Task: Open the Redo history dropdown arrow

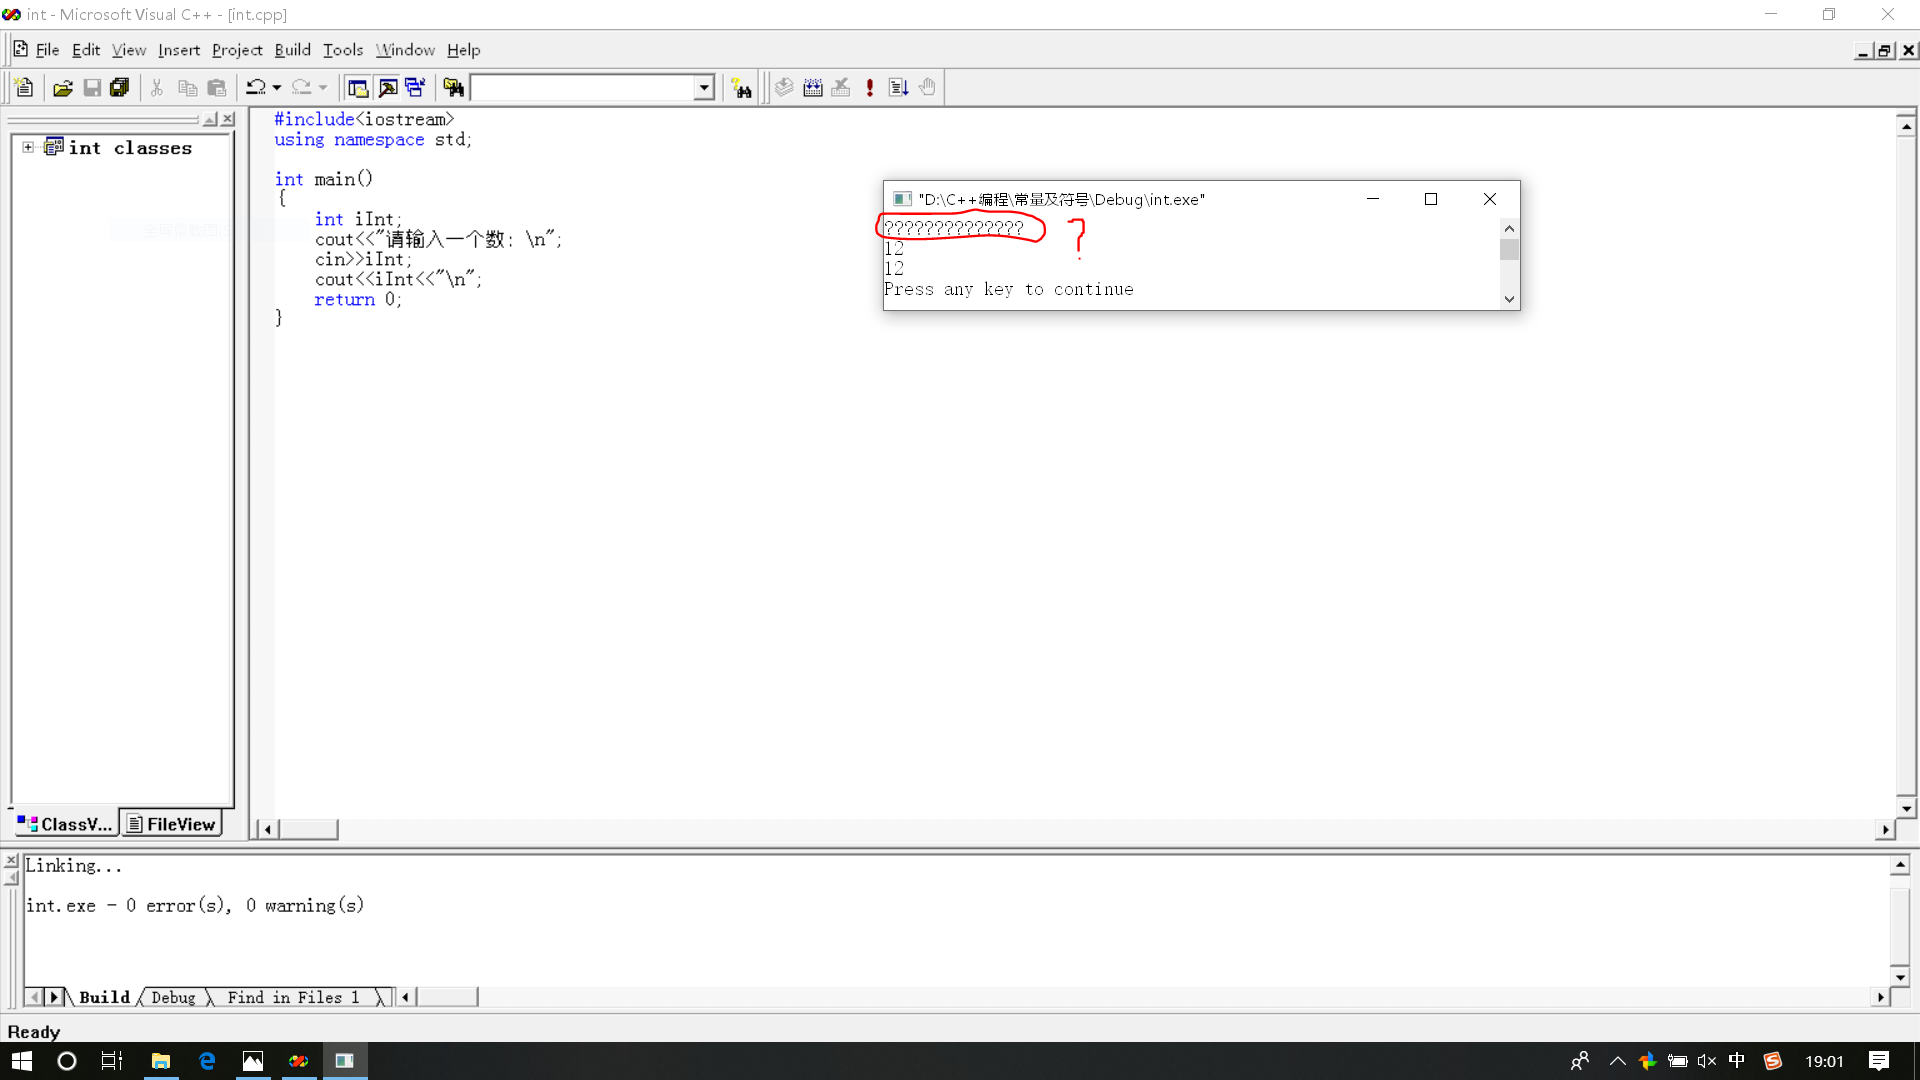Action: point(322,88)
